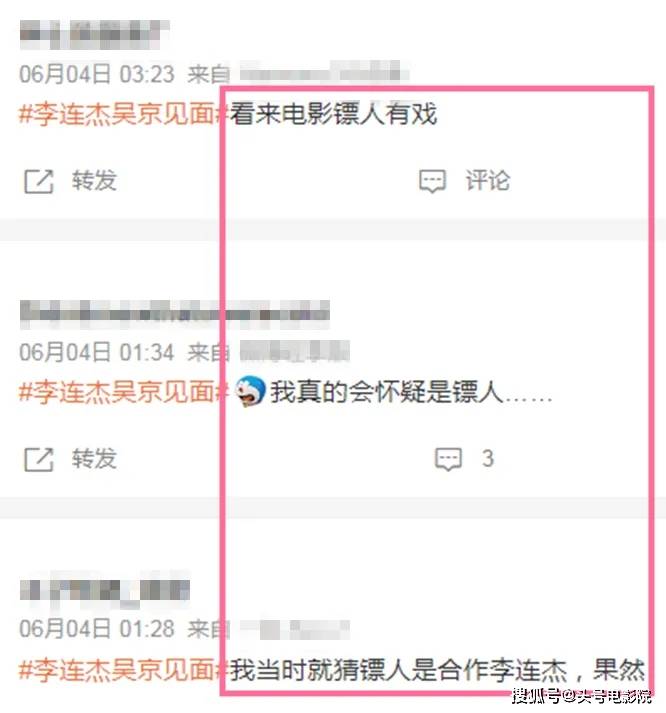Click 转发 under the first post

tap(95, 181)
